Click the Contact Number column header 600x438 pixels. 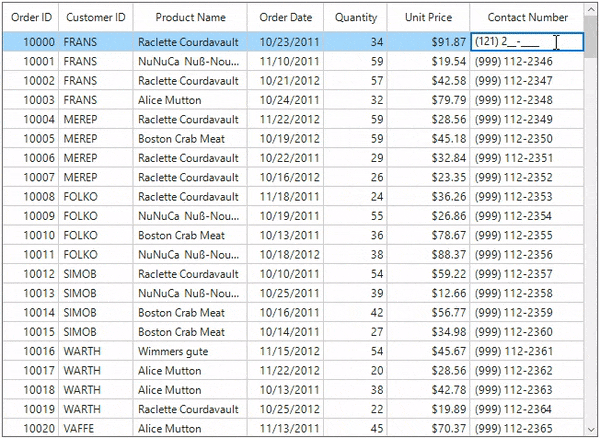527,17
